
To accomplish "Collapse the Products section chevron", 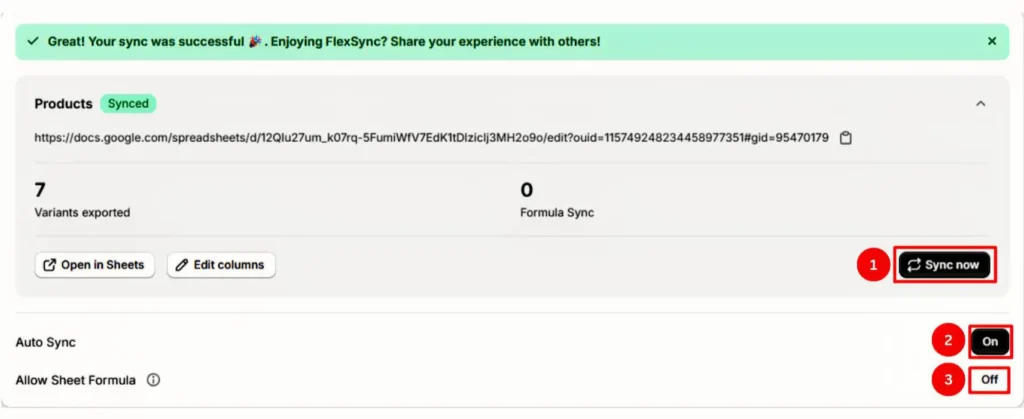I will [x=980, y=104].
